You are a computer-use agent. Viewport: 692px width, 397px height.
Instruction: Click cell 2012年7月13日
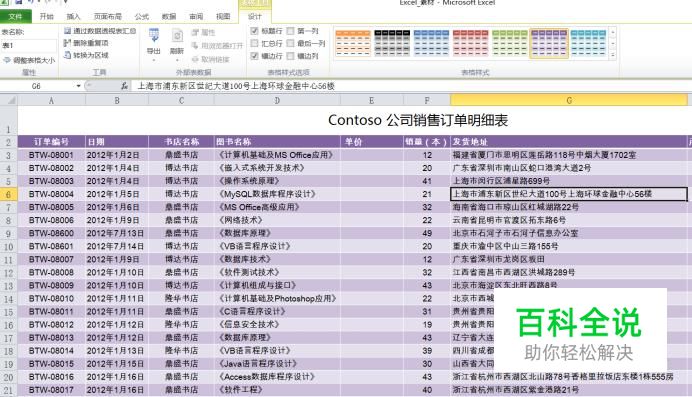(117, 233)
